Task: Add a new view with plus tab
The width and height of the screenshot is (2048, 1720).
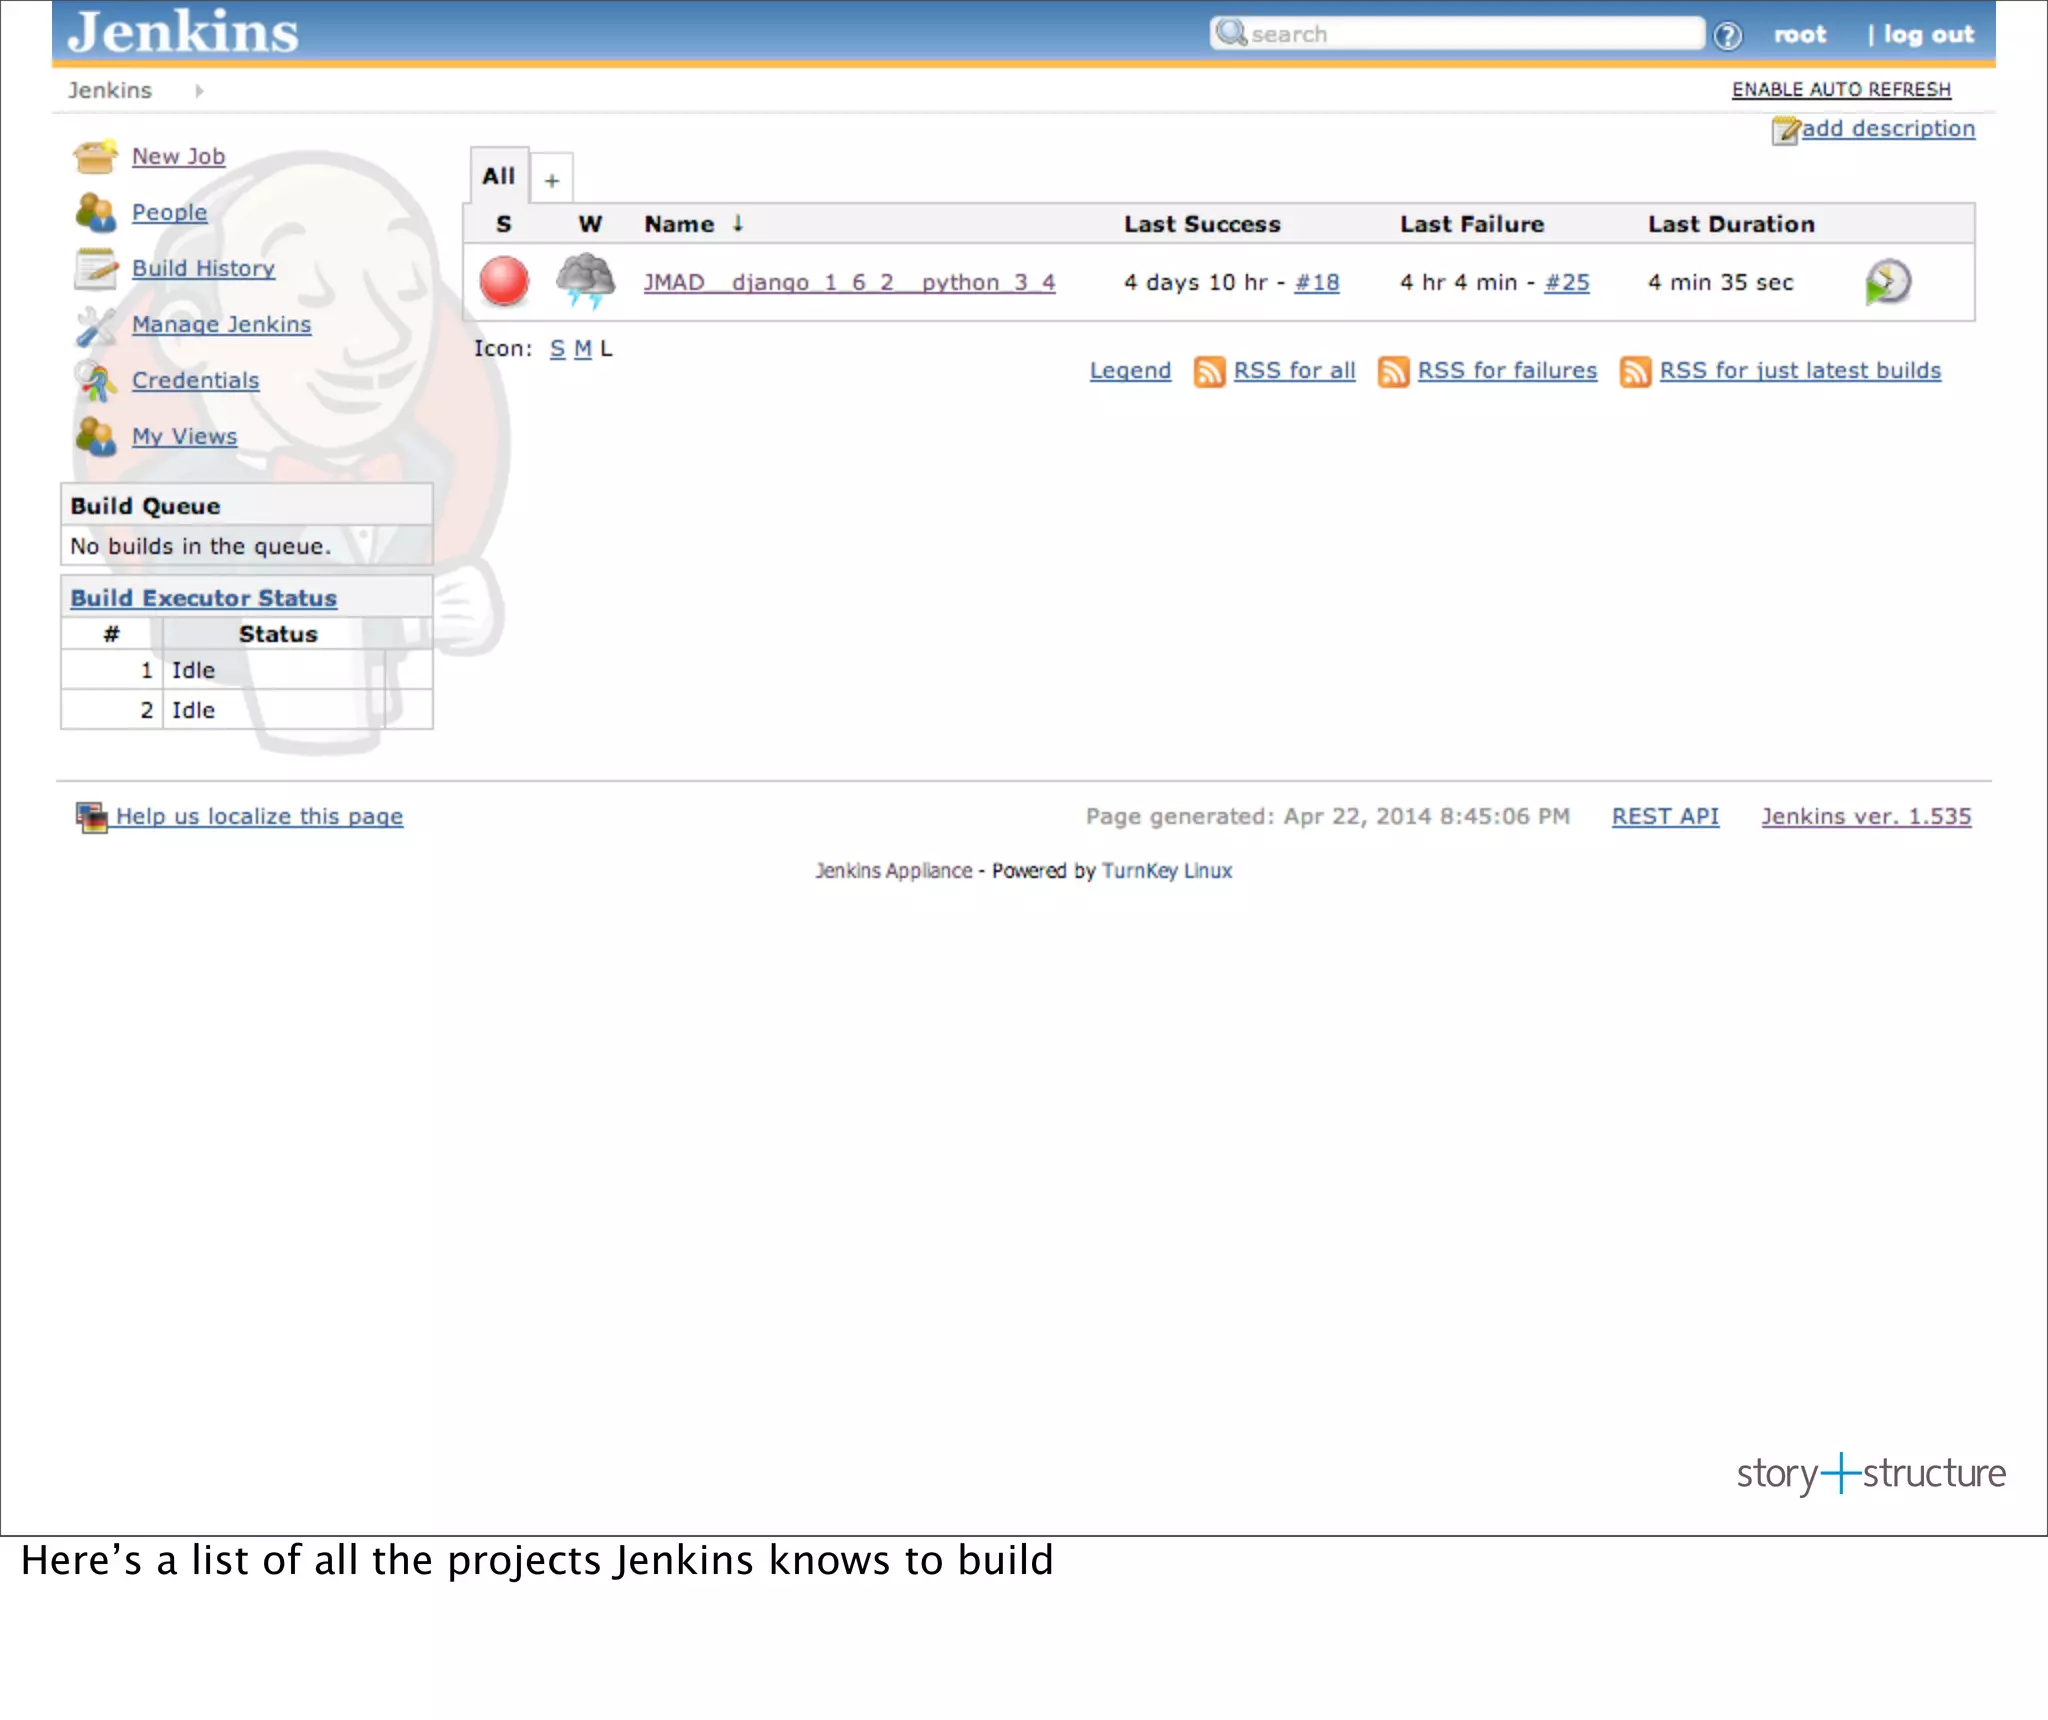Action: (552, 180)
